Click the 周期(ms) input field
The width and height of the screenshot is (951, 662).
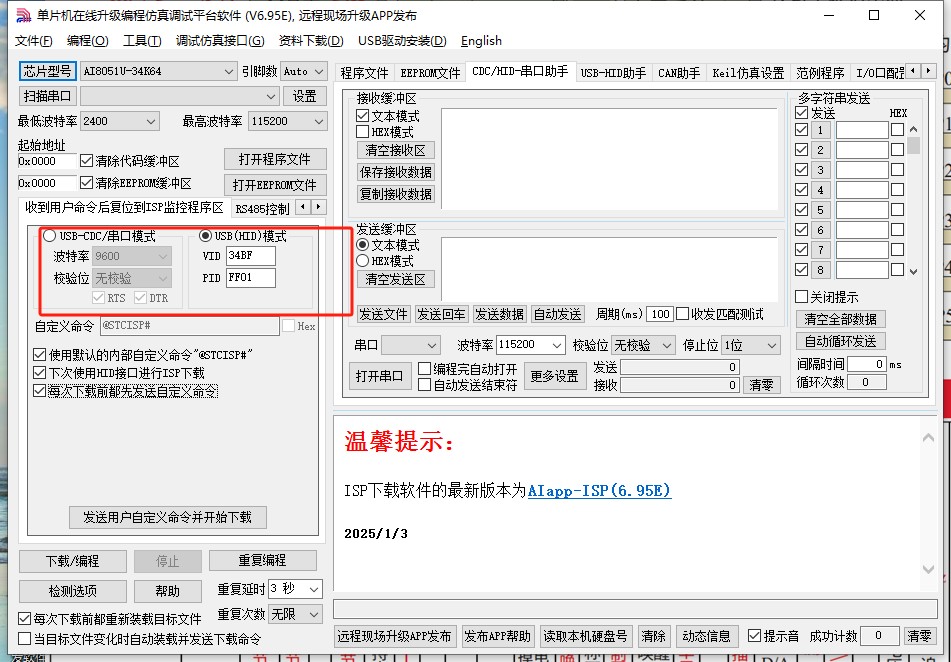pyautogui.click(x=660, y=314)
